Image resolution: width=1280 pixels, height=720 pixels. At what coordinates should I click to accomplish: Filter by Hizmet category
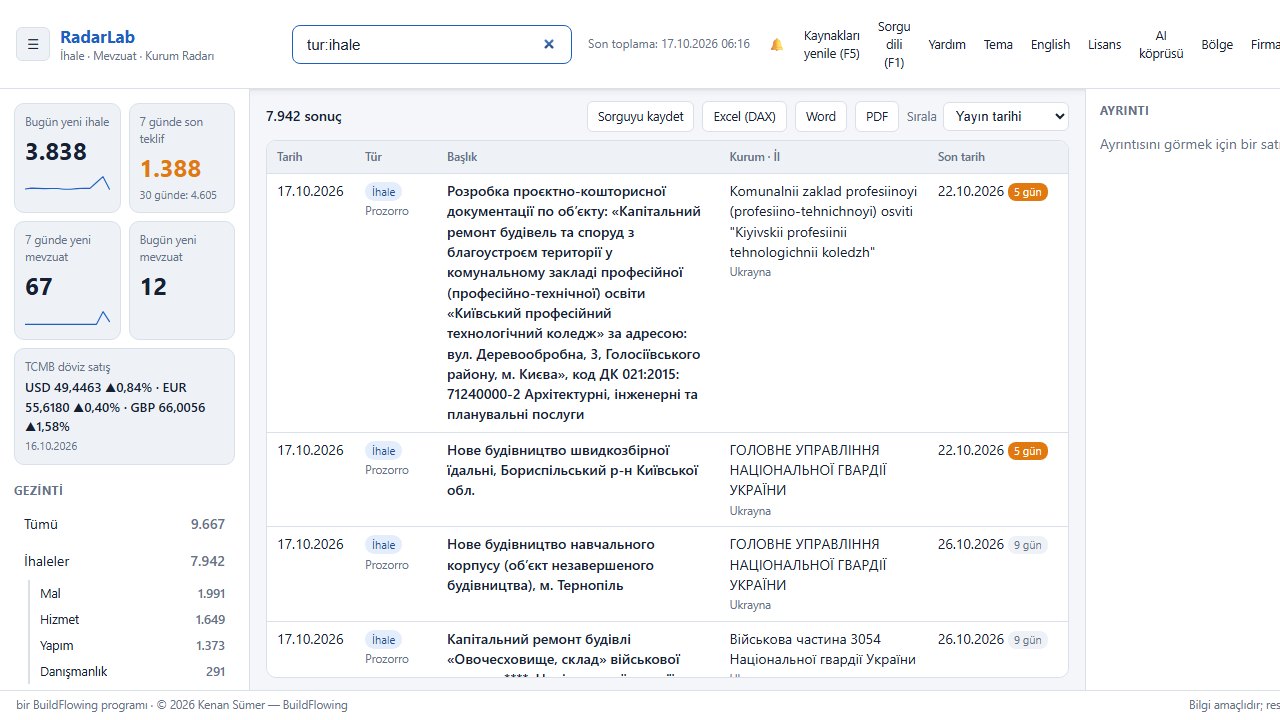point(132,619)
